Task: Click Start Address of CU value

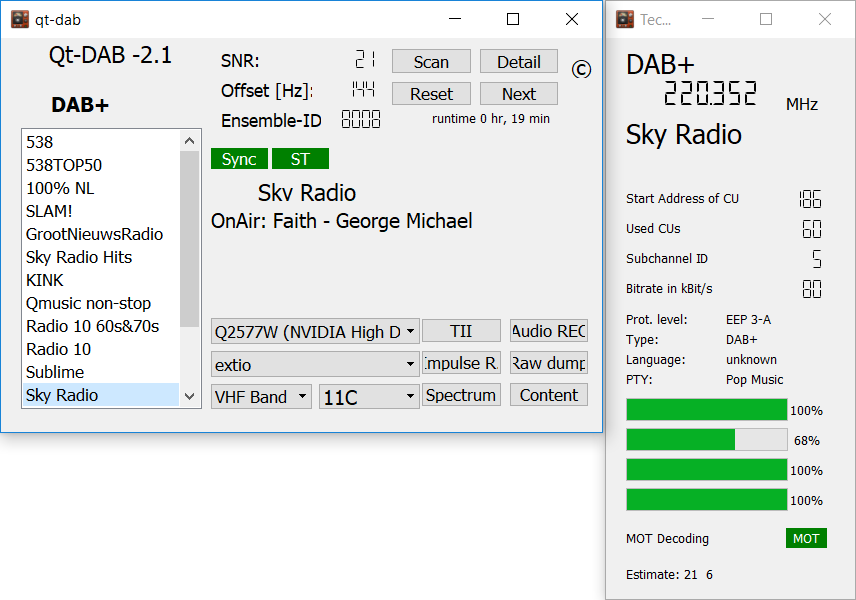Action: pos(810,199)
